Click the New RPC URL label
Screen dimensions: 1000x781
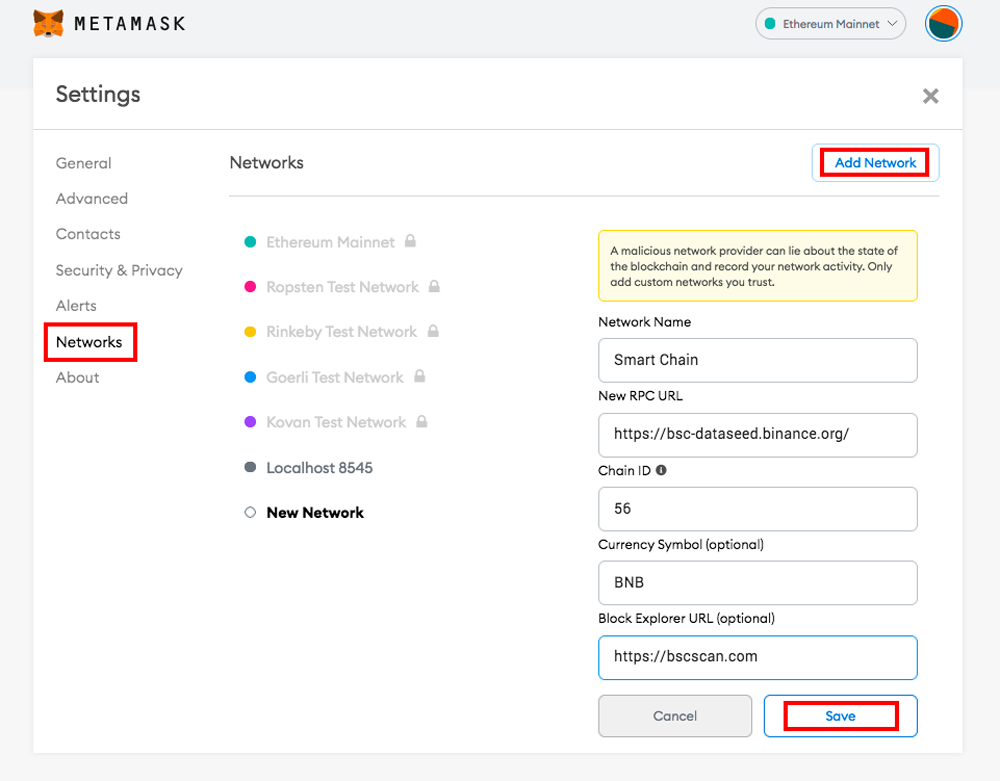click(640, 396)
